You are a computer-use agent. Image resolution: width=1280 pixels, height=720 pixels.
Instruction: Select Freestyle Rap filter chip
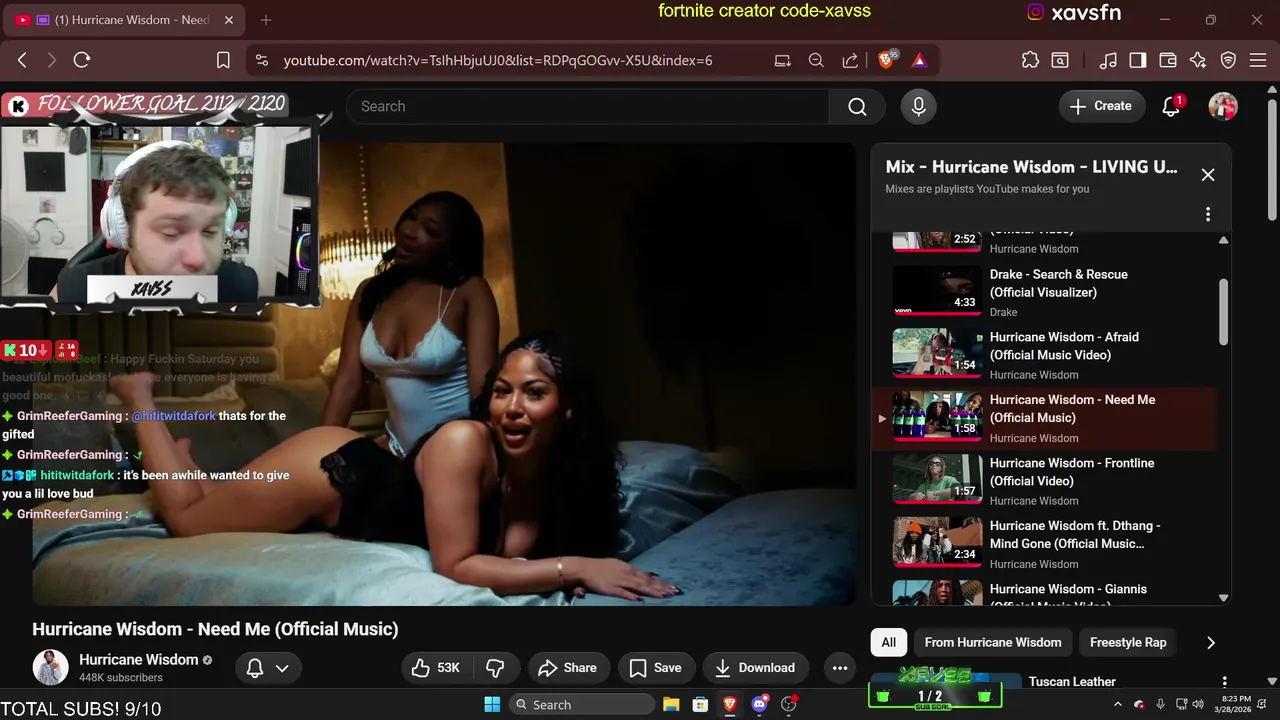[1128, 642]
